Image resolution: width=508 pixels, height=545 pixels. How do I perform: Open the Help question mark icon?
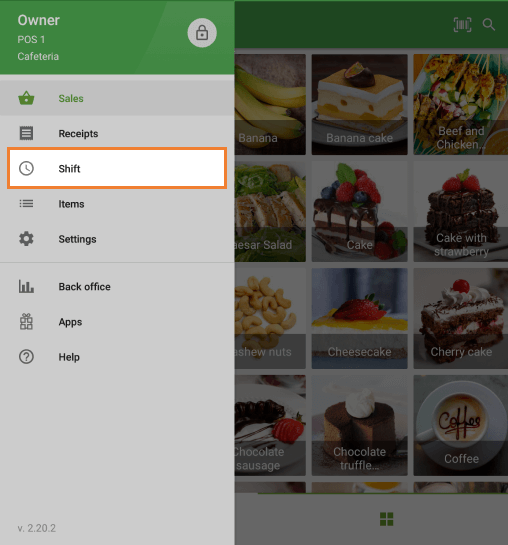click(x=26, y=357)
